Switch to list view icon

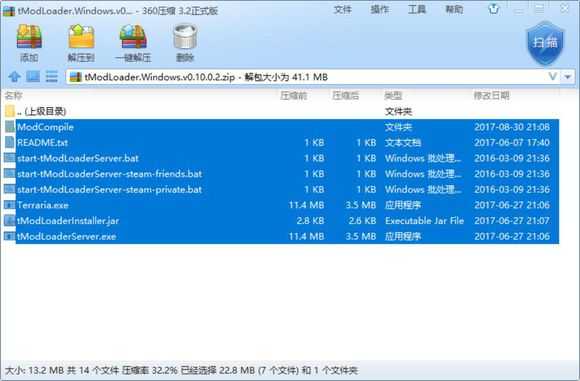point(52,77)
